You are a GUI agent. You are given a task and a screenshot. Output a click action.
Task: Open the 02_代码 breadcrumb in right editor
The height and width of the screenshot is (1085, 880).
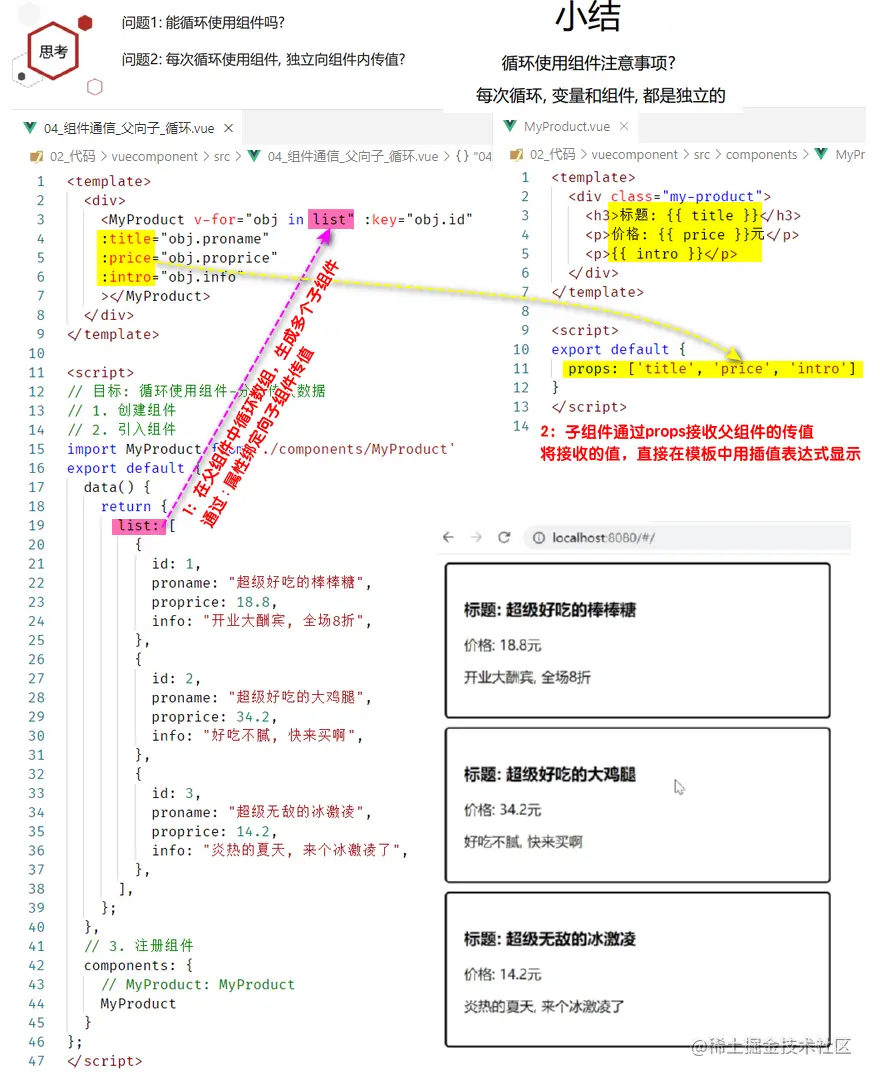552,154
